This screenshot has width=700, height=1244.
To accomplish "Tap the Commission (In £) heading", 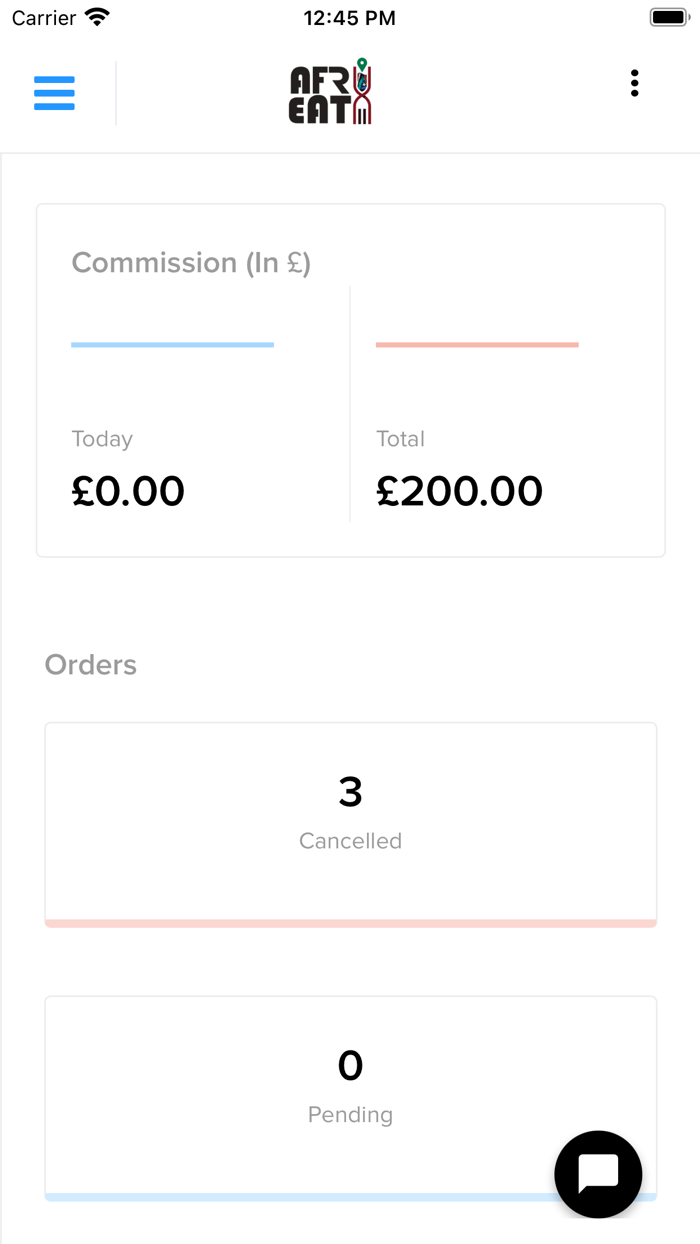I will point(191,263).
